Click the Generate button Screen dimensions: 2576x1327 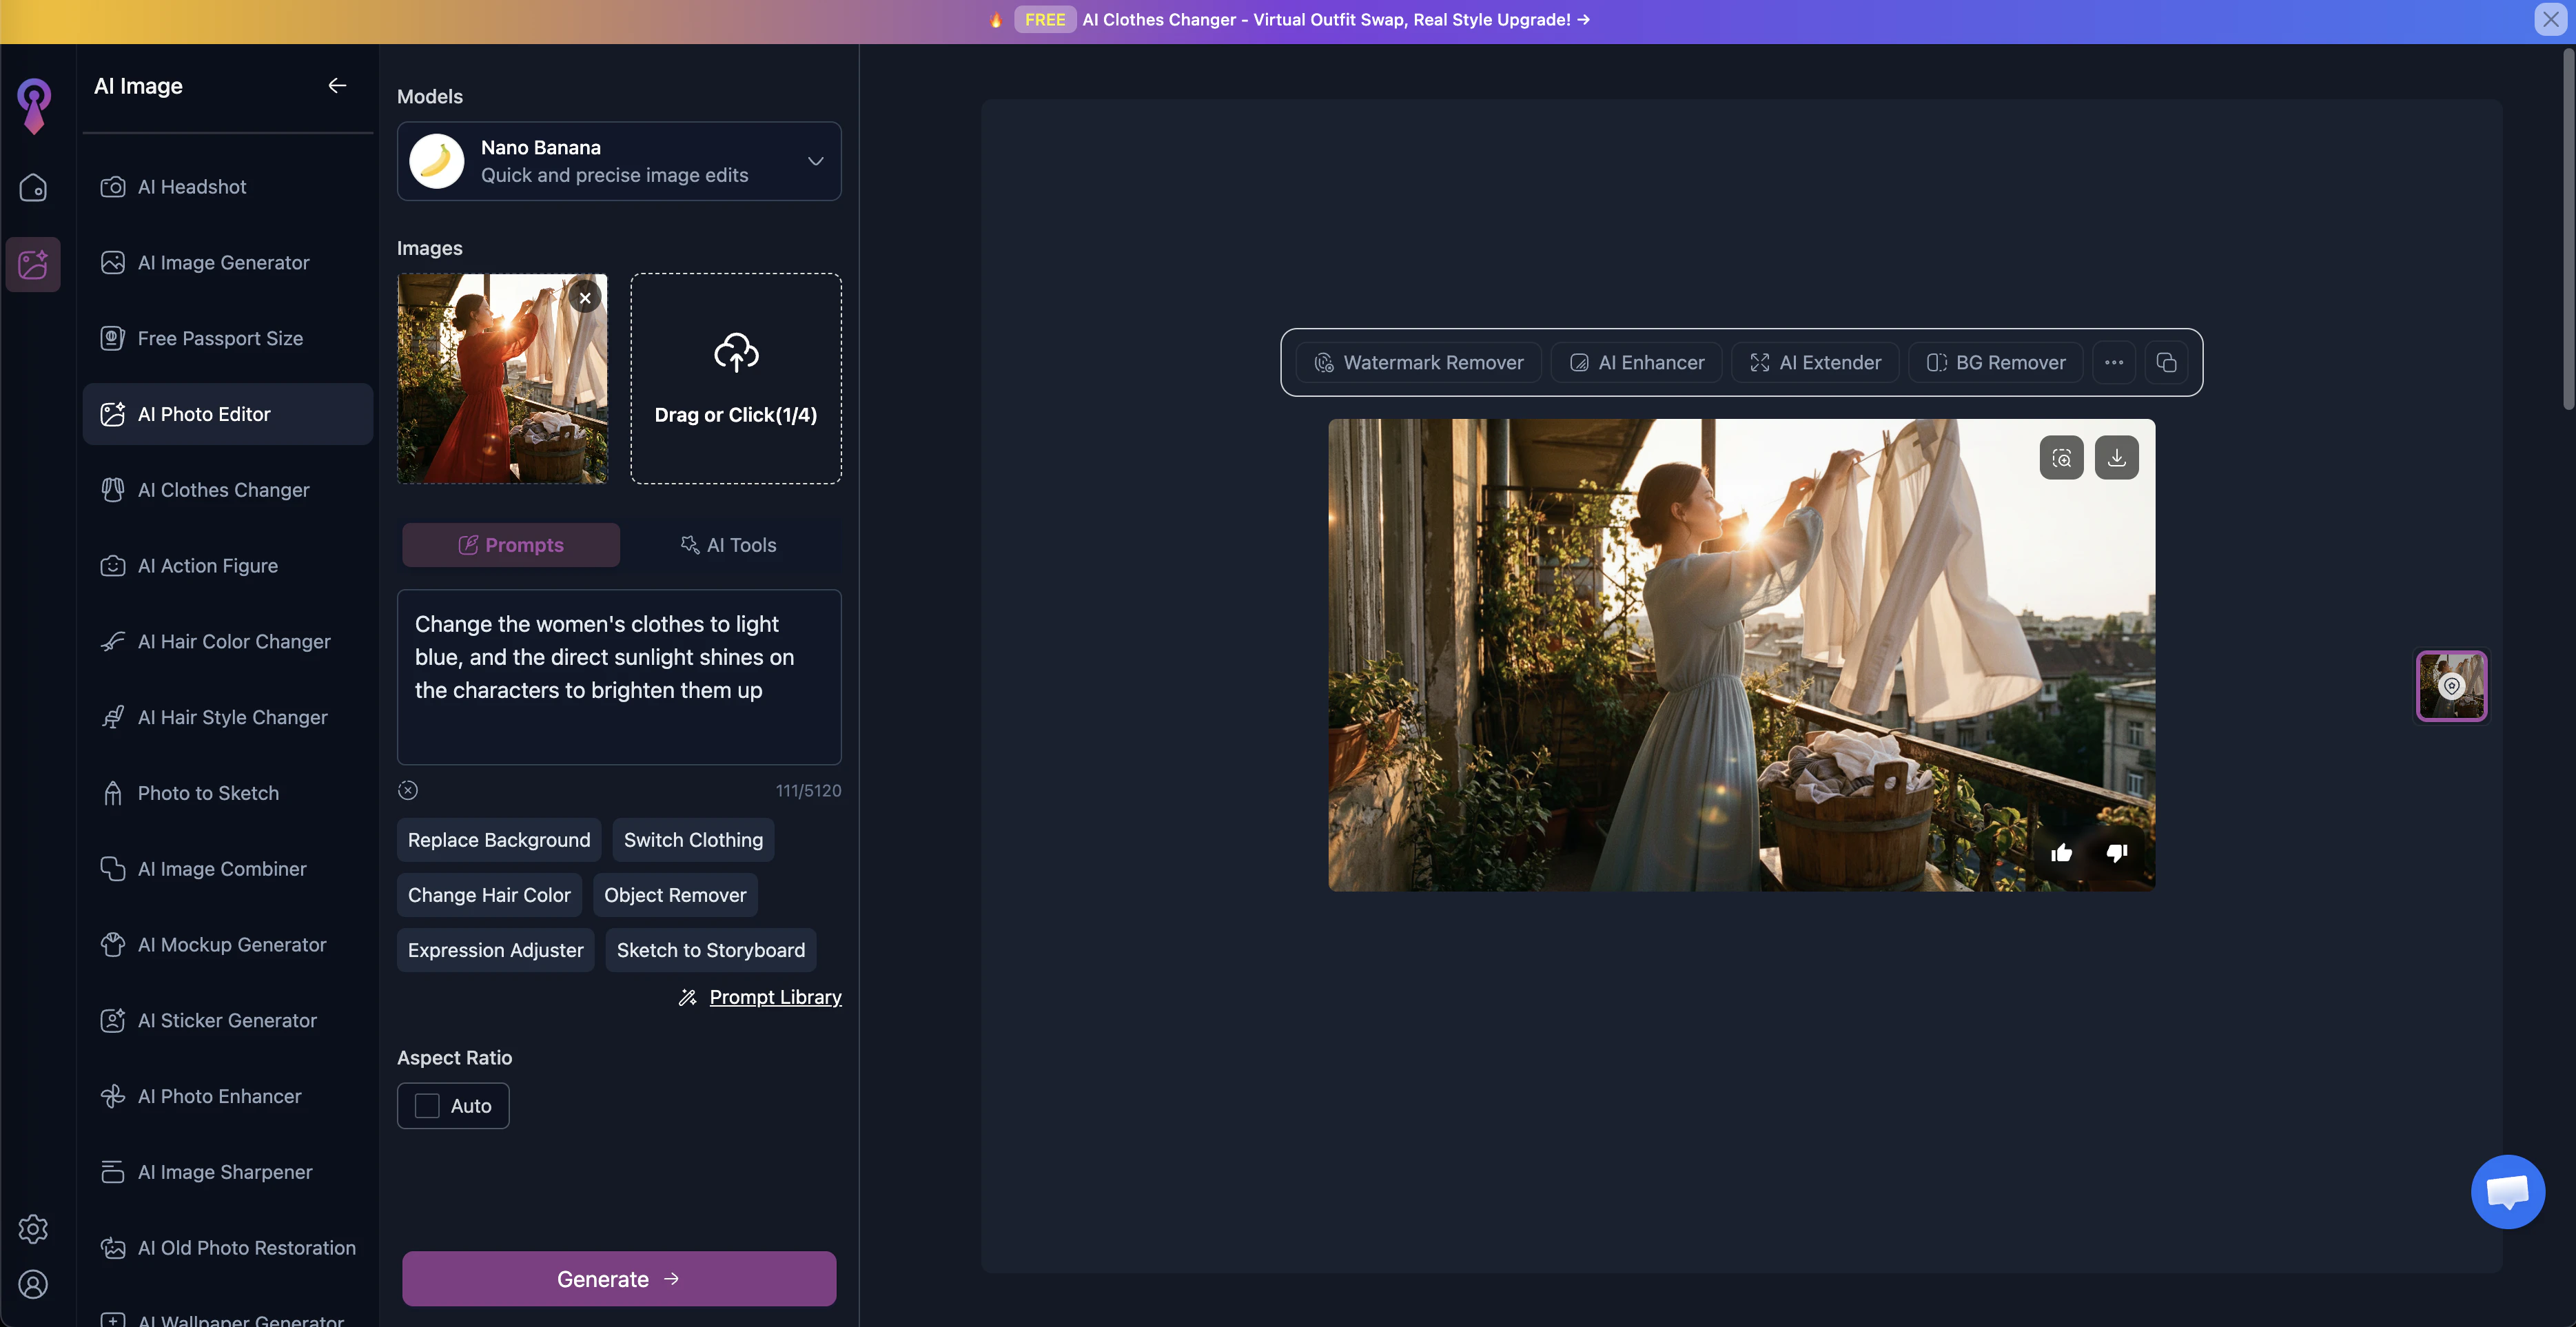tap(619, 1279)
